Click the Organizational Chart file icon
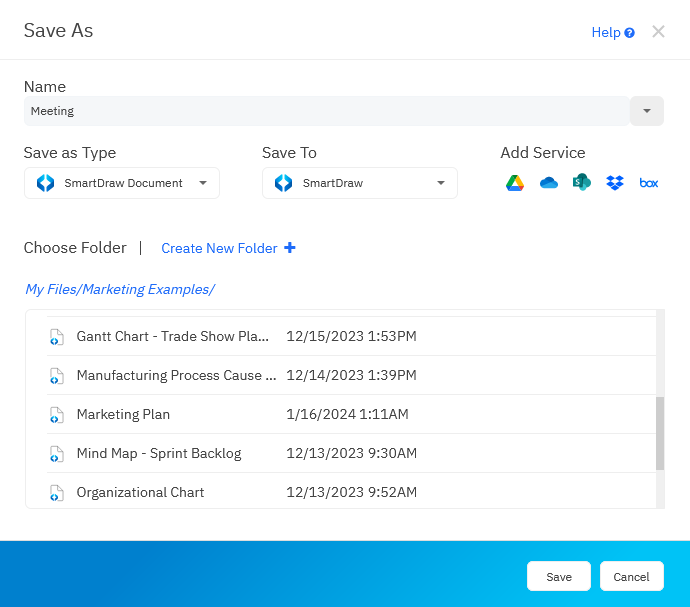690x607 pixels. (x=57, y=493)
